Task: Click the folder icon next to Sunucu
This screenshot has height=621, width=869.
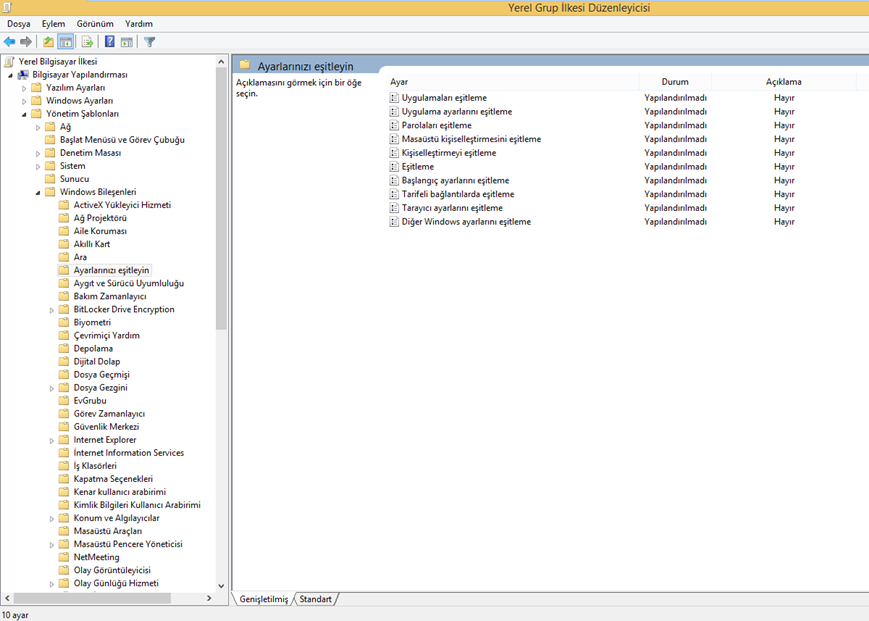Action: [x=50, y=179]
